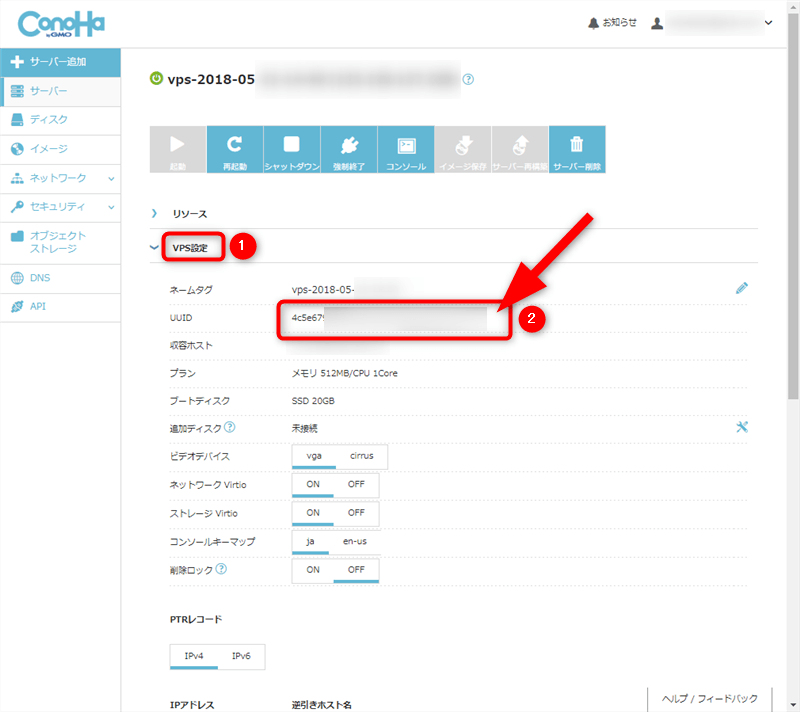Edit name tag with pencil icon

[x=741, y=288]
